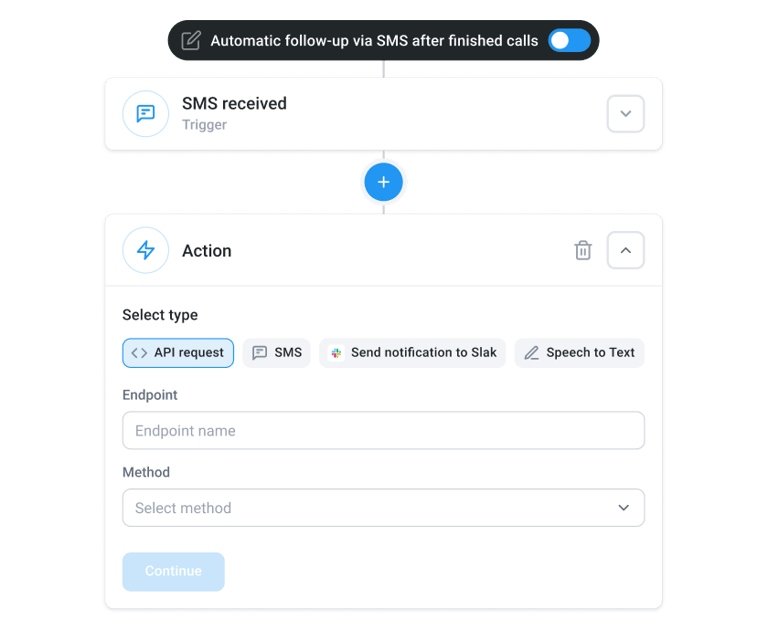Click the SMS received message bubble icon
This screenshot has height=630, width=768.
tap(145, 114)
